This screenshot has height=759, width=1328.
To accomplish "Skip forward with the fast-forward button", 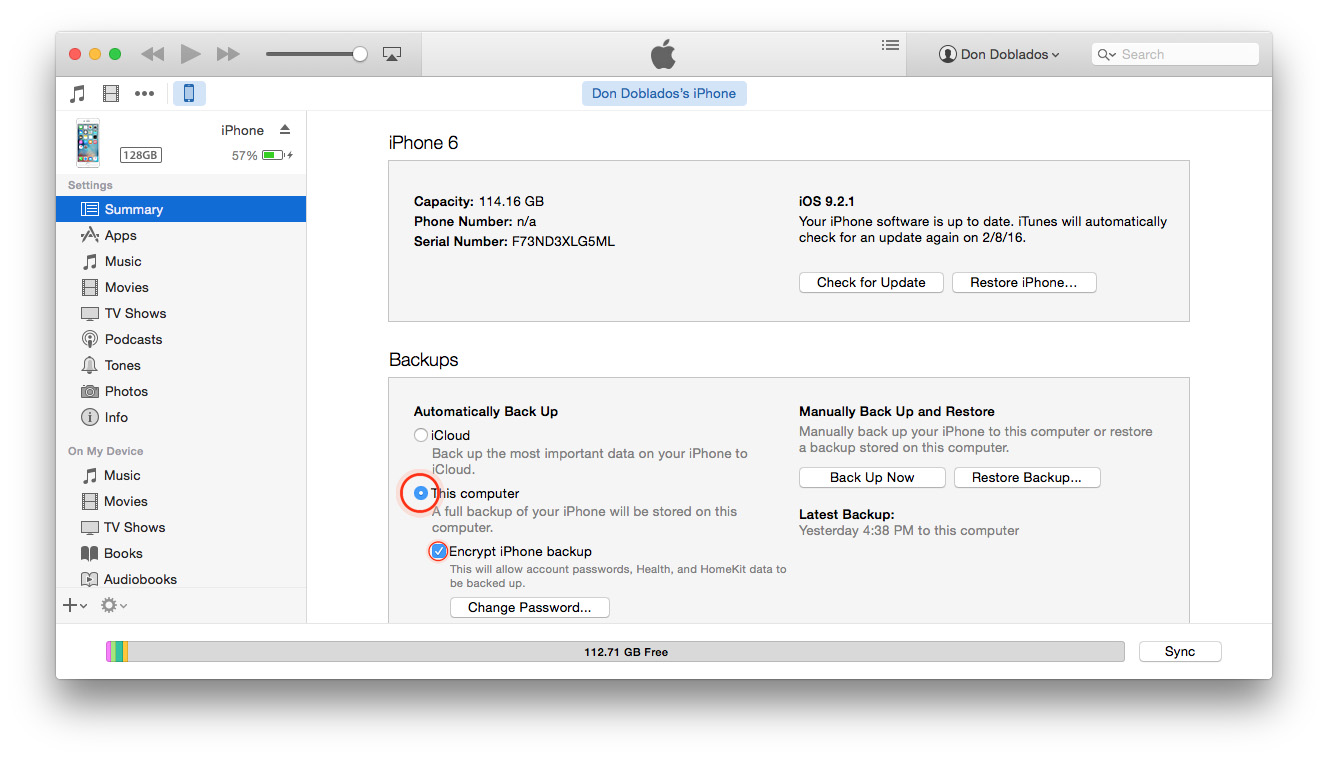I will [x=228, y=54].
